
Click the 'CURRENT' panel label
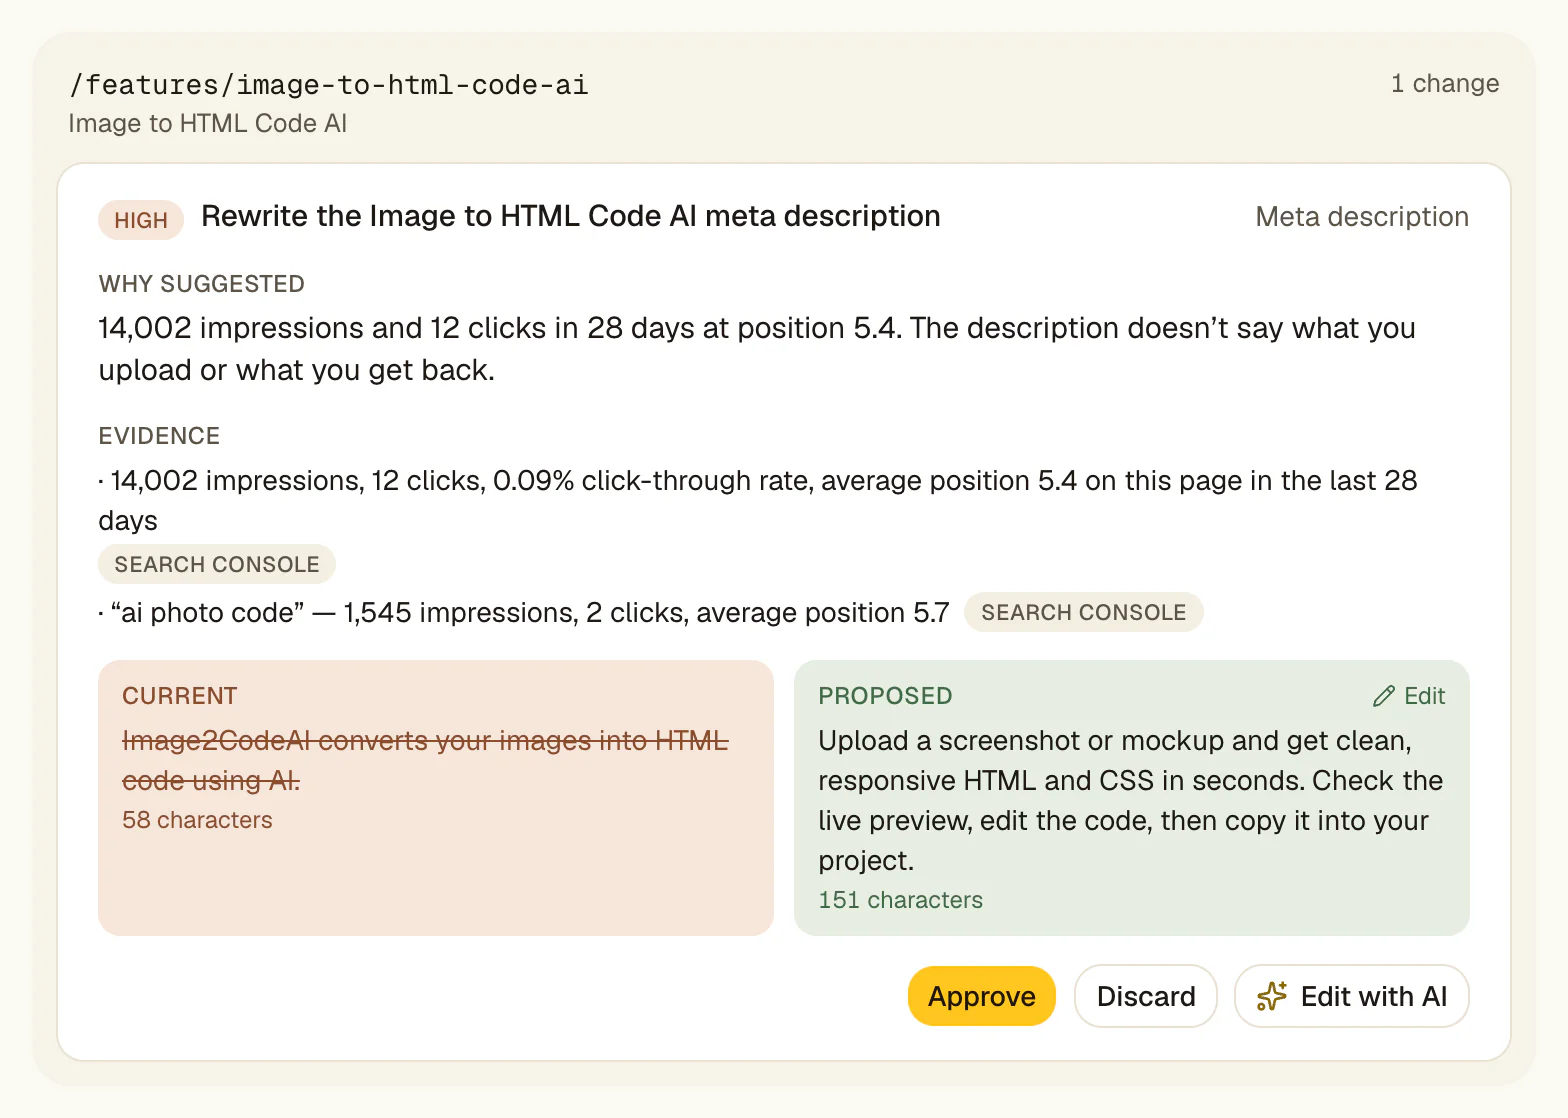click(180, 696)
